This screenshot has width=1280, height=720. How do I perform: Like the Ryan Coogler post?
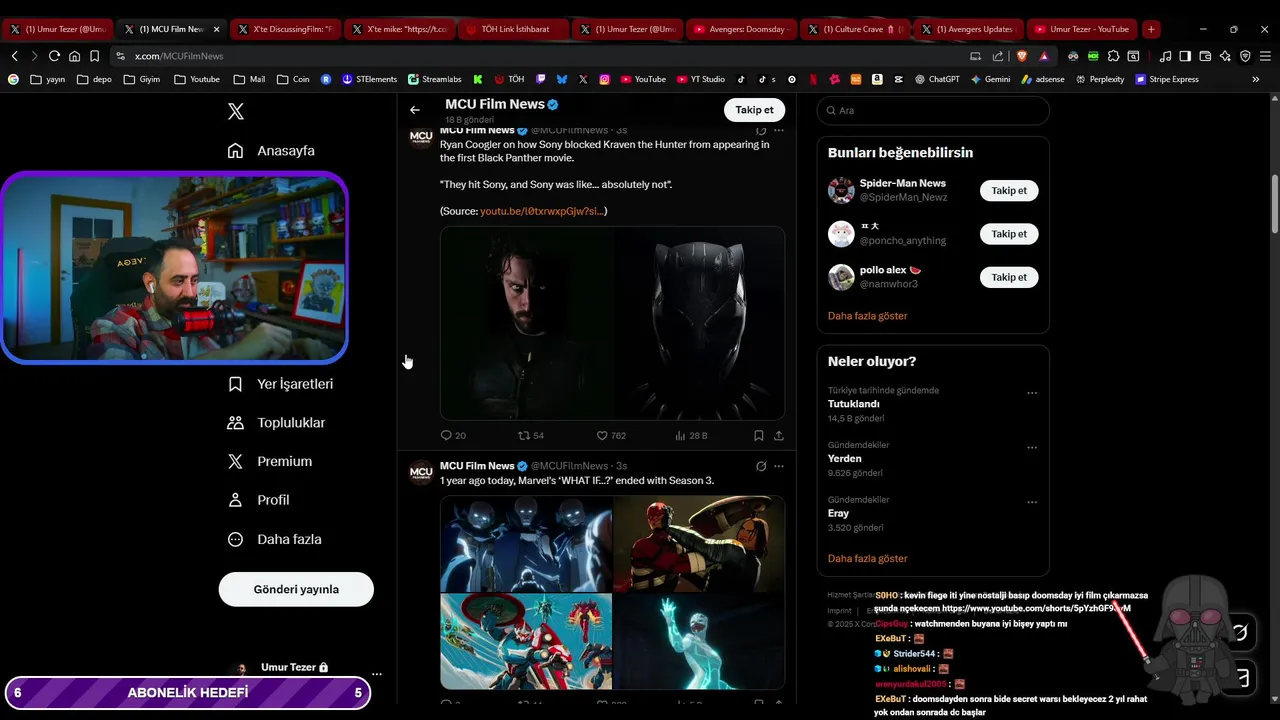click(611, 436)
